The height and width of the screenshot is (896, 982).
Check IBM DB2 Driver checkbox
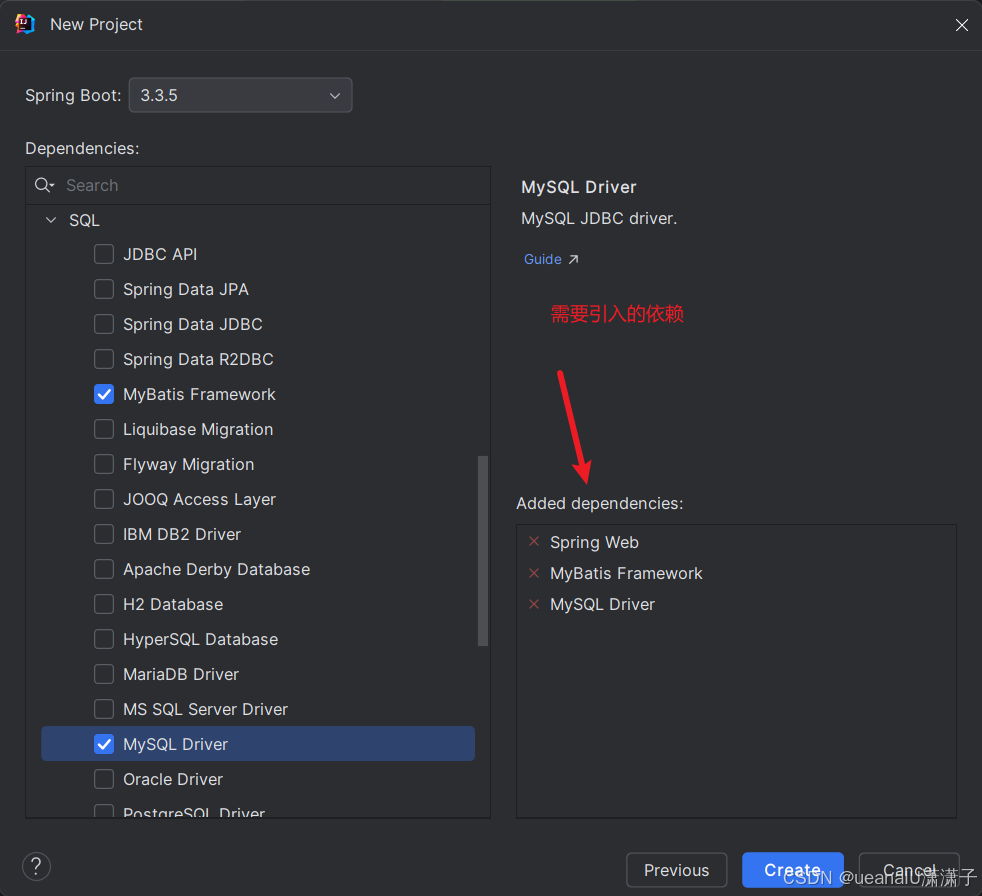pyautogui.click(x=104, y=534)
